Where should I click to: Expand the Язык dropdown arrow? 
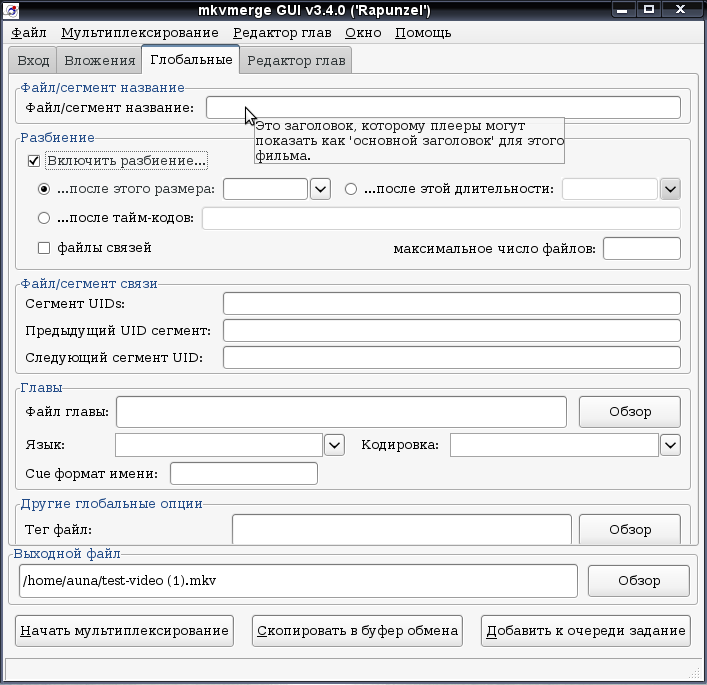[334, 445]
